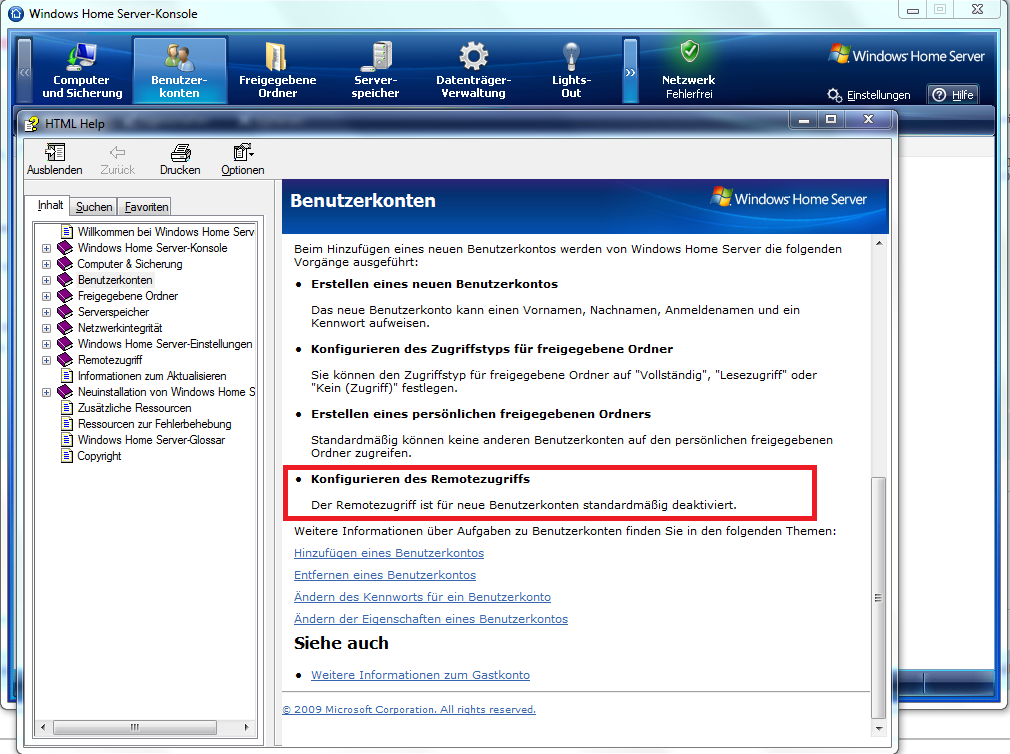Click the Freigegebene Ordner book icon
The height and width of the screenshot is (754, 1010).
click(65, 296)
